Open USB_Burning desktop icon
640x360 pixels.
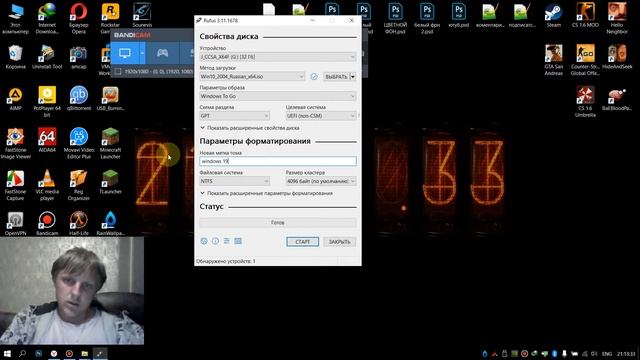tap(110, 98)
